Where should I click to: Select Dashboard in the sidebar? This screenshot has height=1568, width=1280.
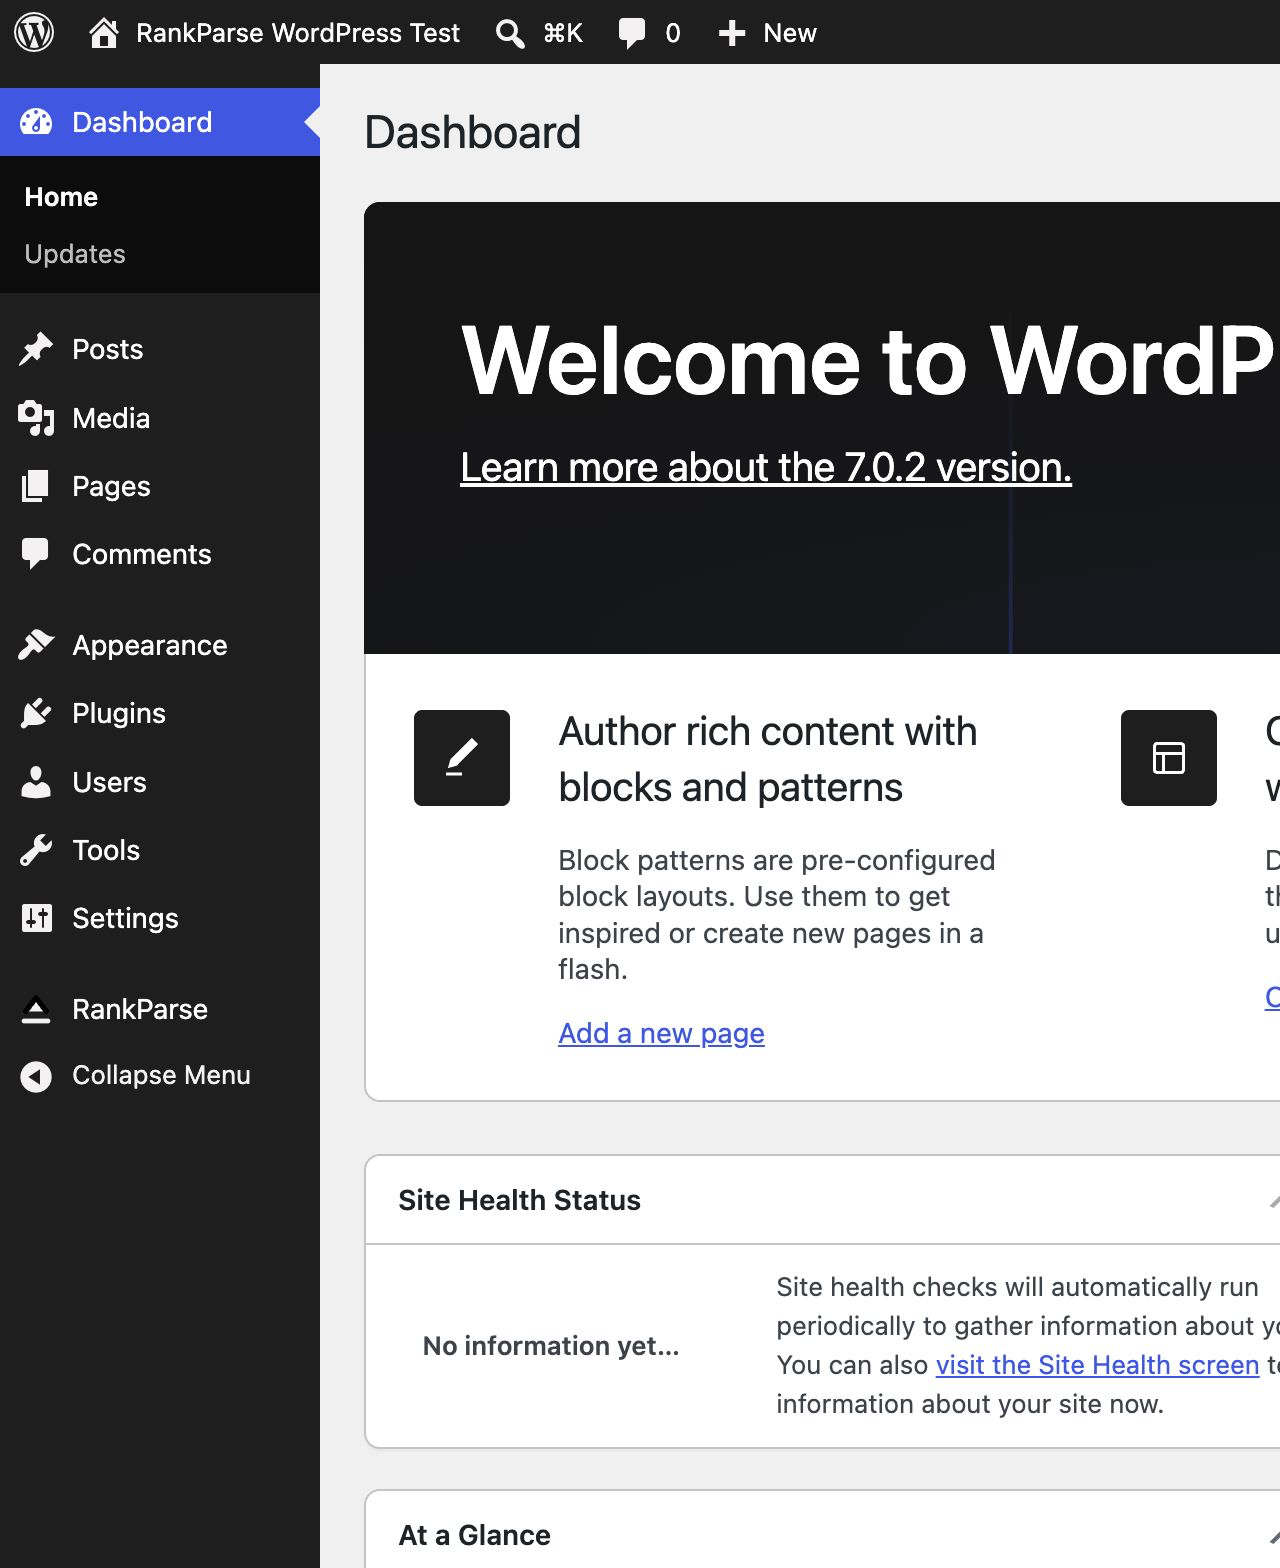tap(160, 122)
